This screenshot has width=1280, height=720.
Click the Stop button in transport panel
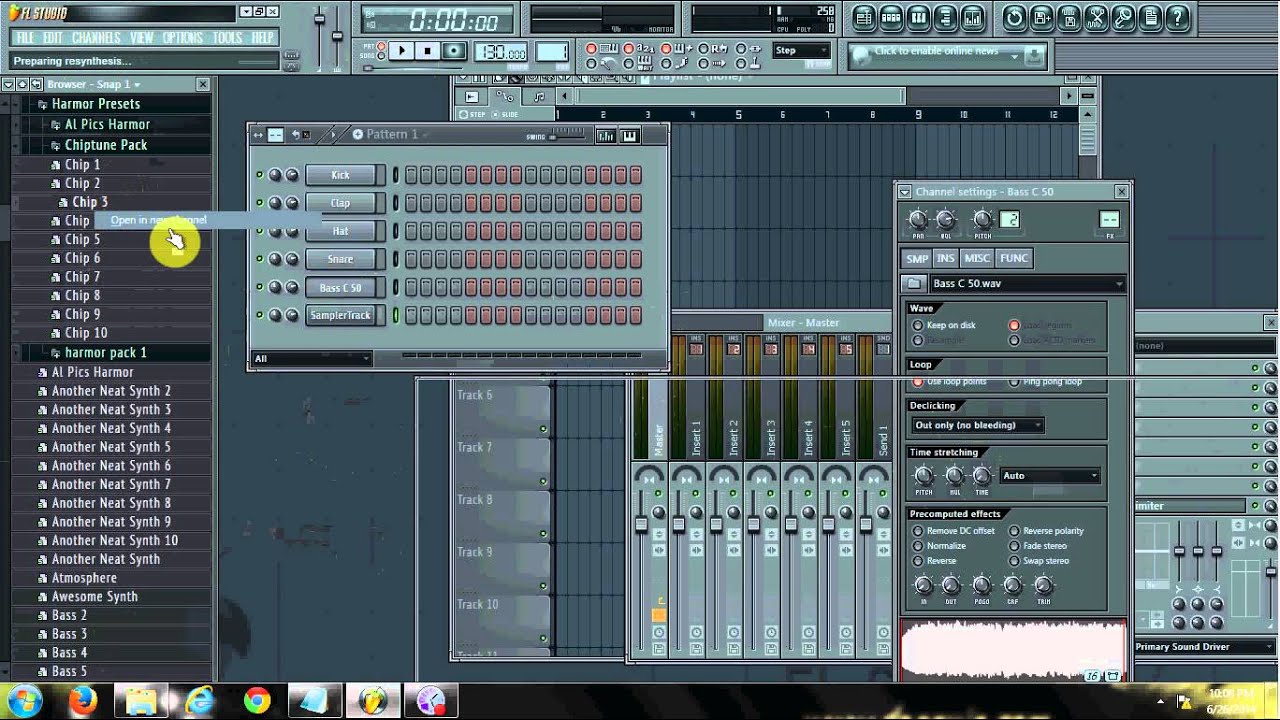pyautogui.click(x=428, y=52)
